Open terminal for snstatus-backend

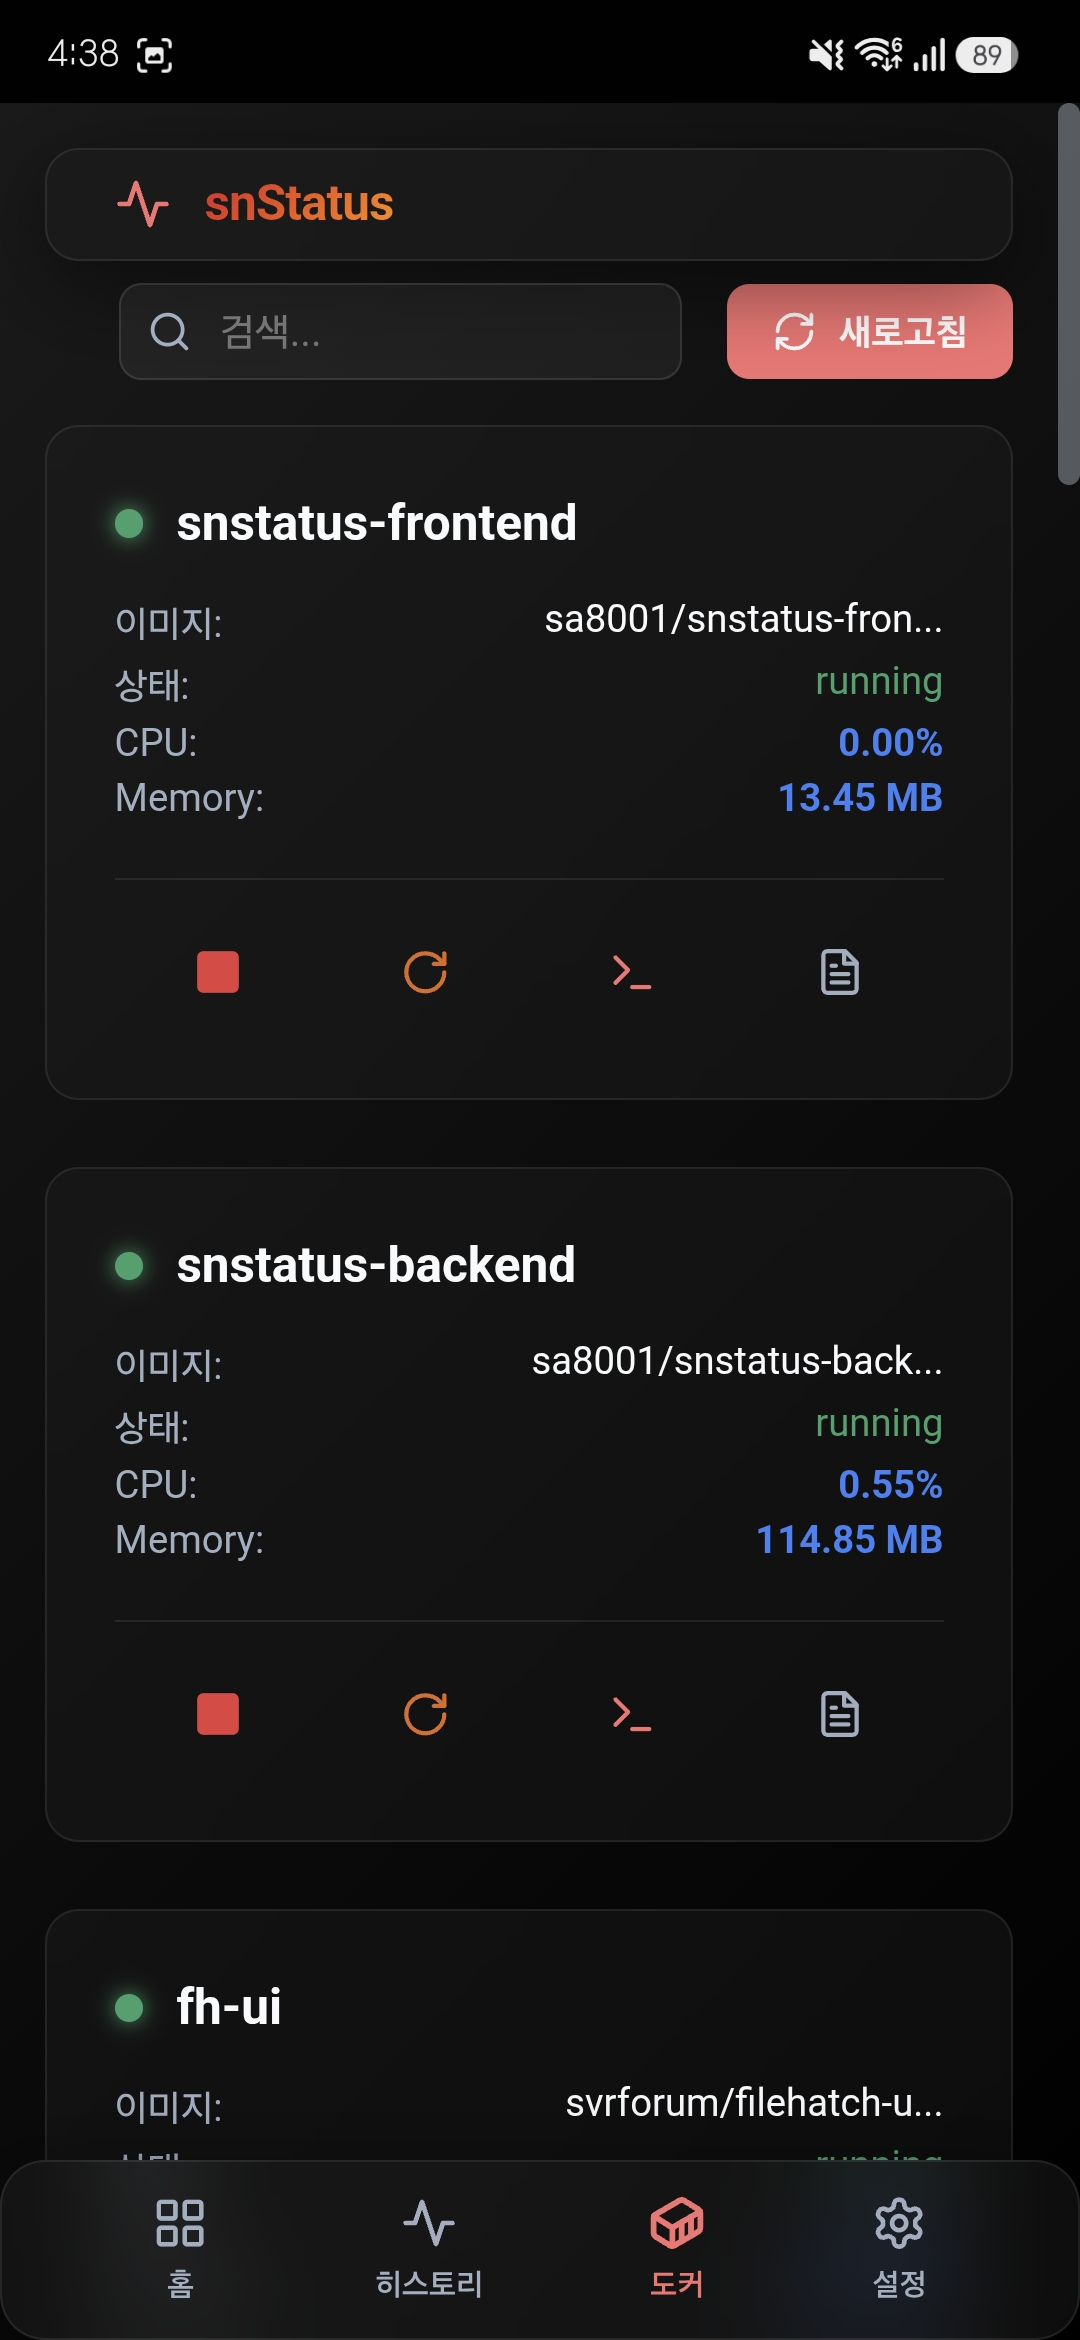(x=632, y=1714)
